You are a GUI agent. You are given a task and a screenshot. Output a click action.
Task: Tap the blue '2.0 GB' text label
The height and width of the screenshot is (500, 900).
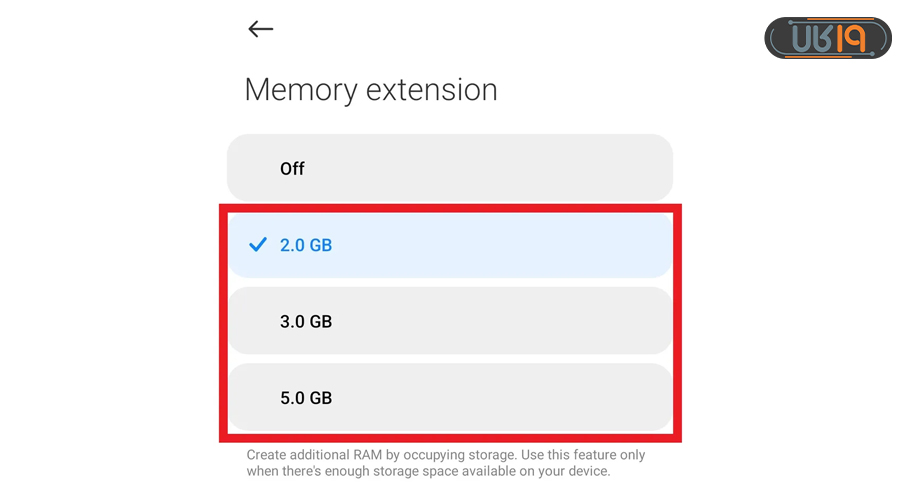pyautogui.click(x=306, y=245)
